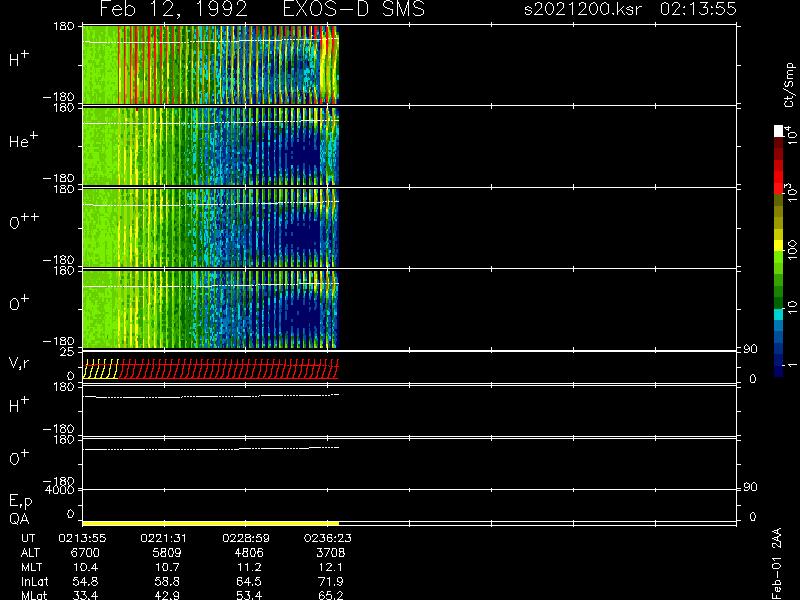Click the 'ALT' row header
Screen dimensions: 800x600
pos(30,553)
